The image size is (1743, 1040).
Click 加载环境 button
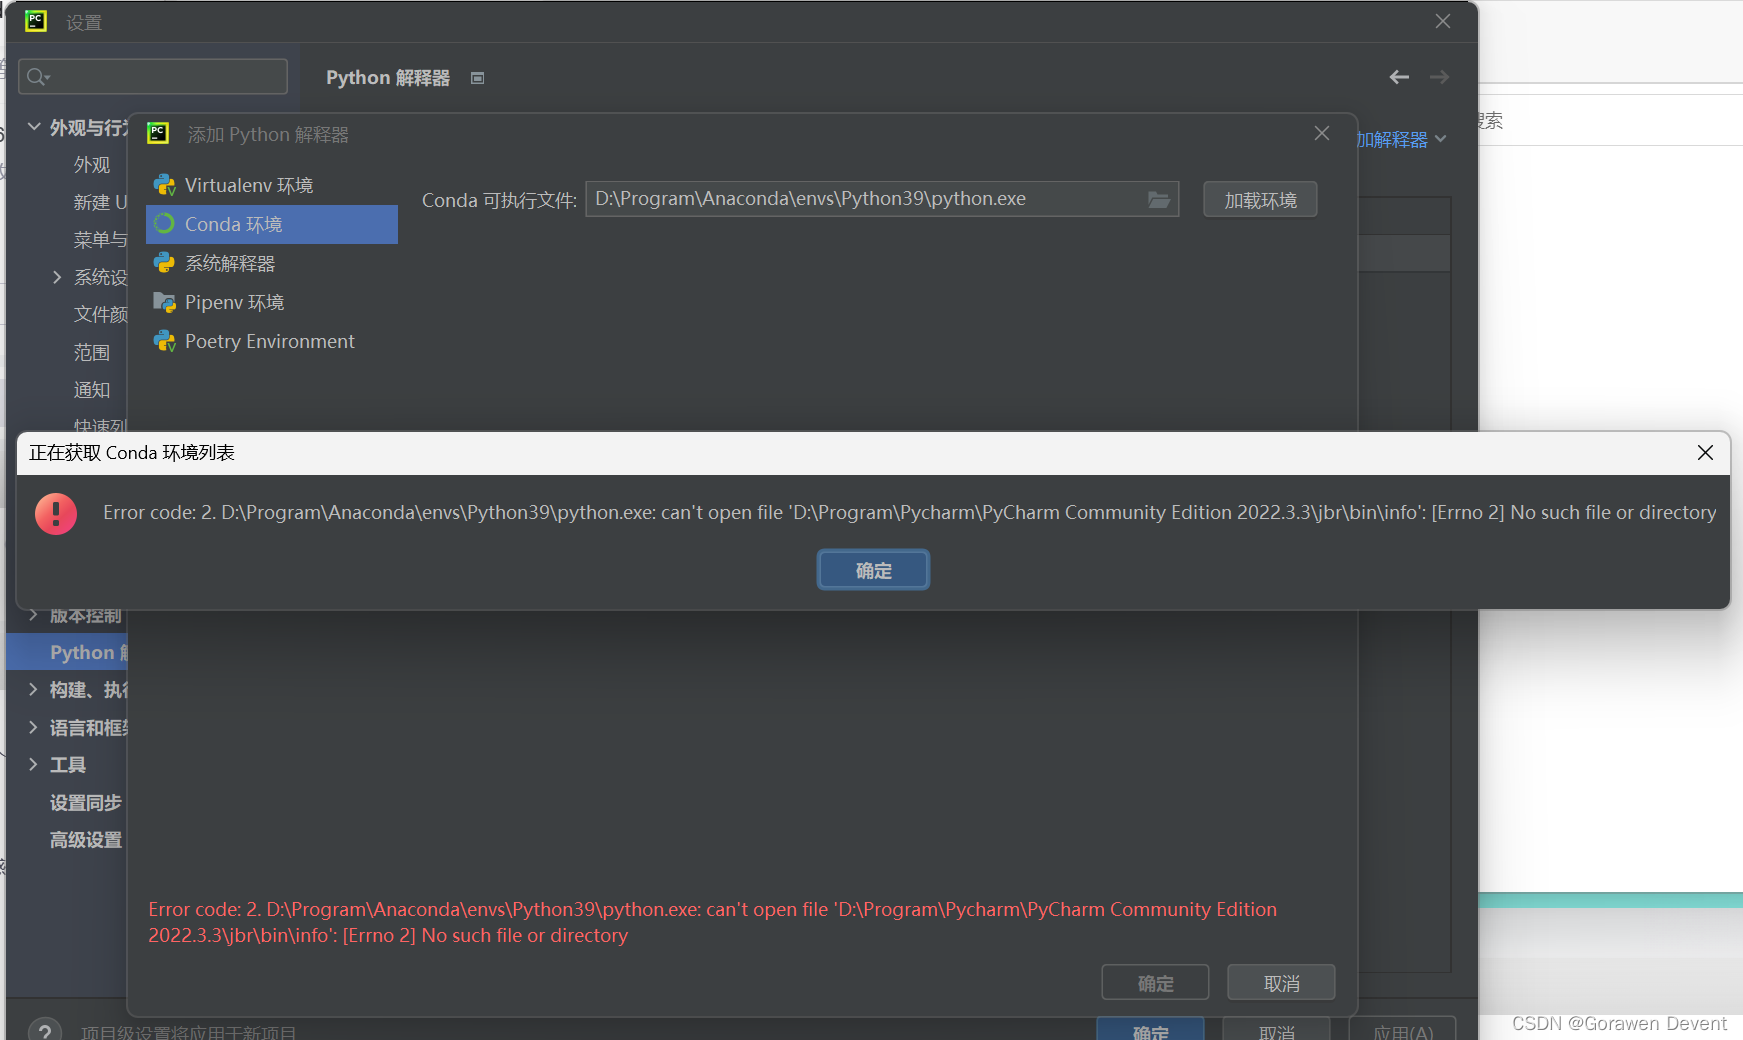pos(1260,200)
